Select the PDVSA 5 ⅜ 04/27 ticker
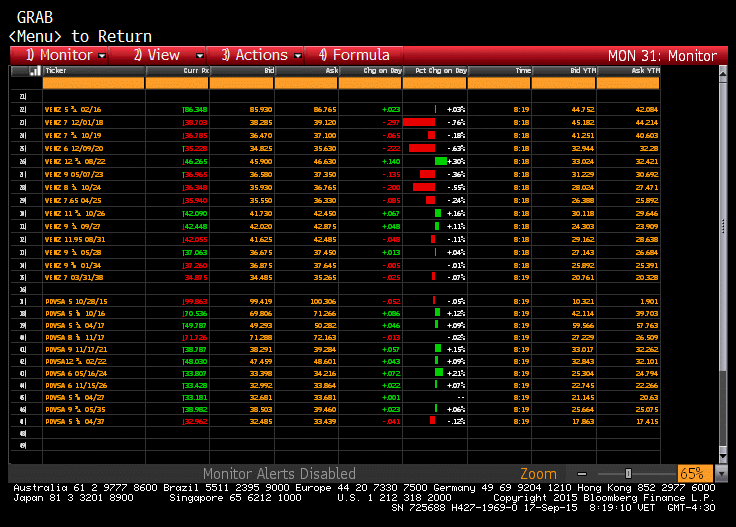Viewport: 736px width, 527px height. (x=75, y=397)
